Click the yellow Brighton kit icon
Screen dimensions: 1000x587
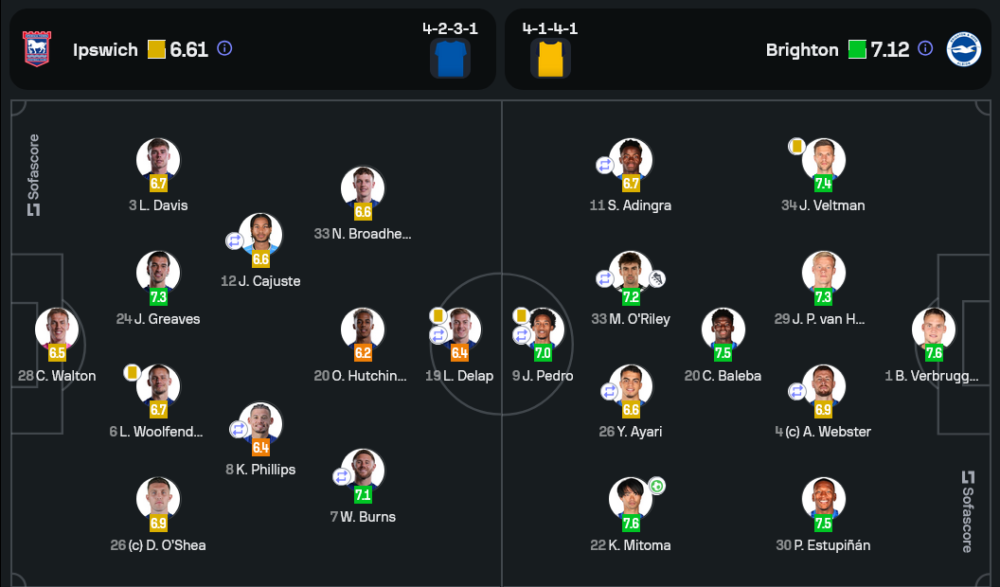[x=550, y=59]
